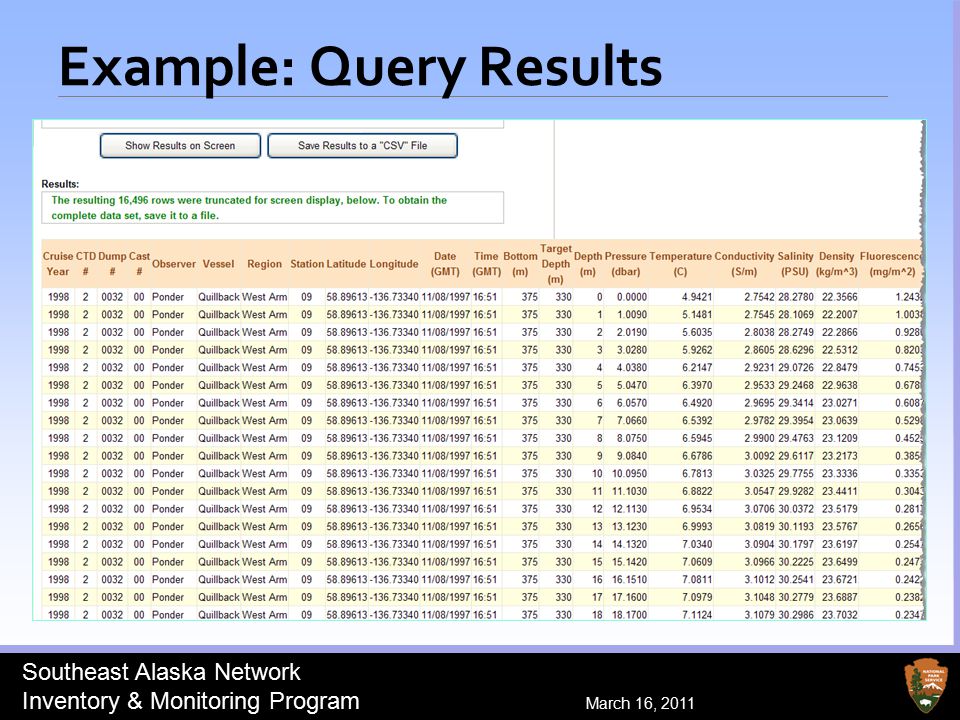Click the Density (kg/m^3) column header
The width and height of the screenshot is (960, 720).
click(x=836, y=264)
